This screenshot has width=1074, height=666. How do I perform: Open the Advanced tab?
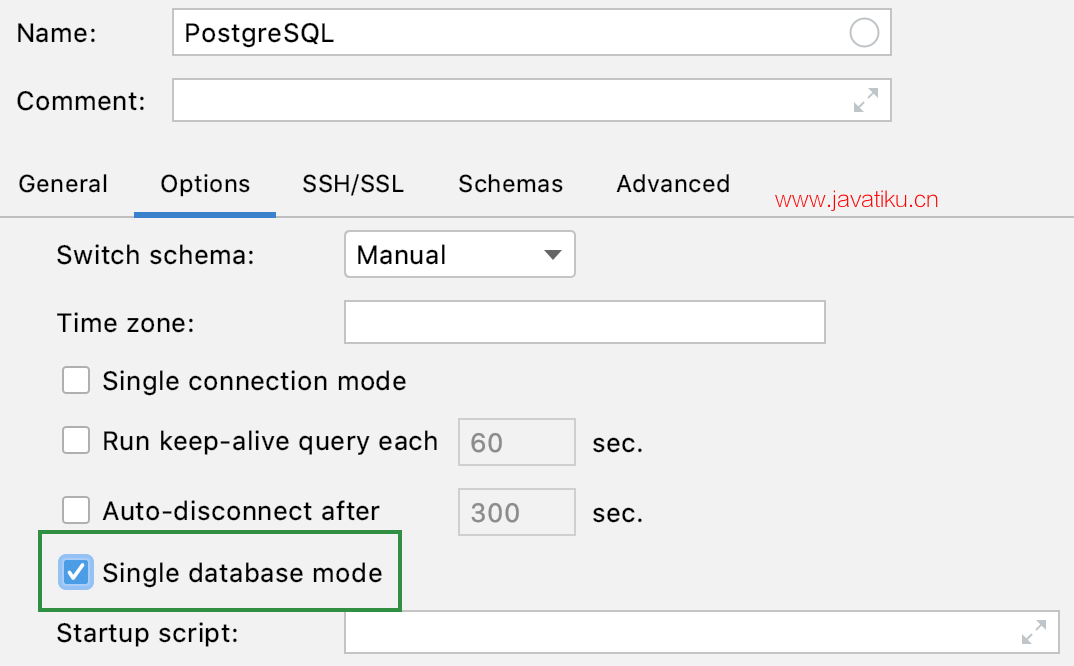(x=673, y=184)
